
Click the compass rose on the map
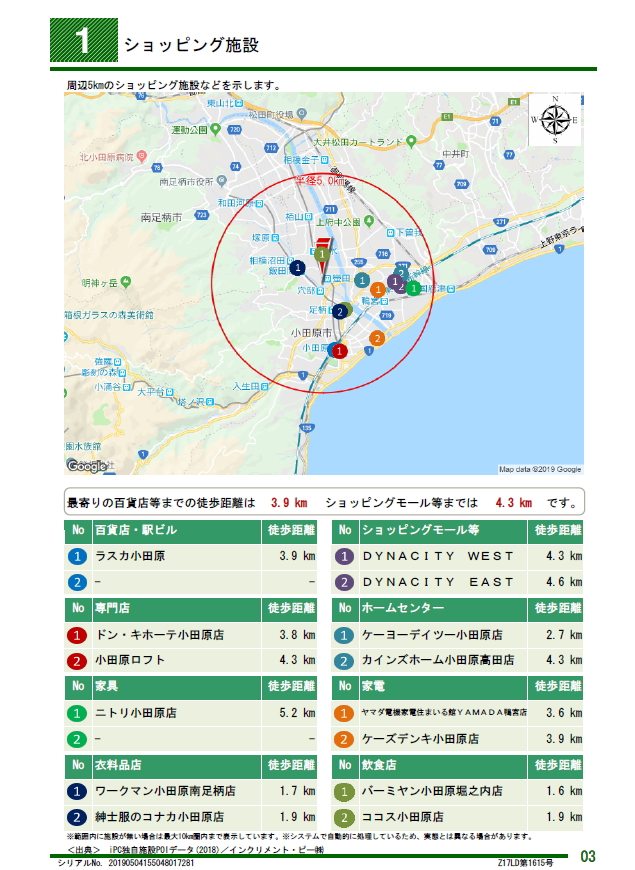tap(555, 119)
